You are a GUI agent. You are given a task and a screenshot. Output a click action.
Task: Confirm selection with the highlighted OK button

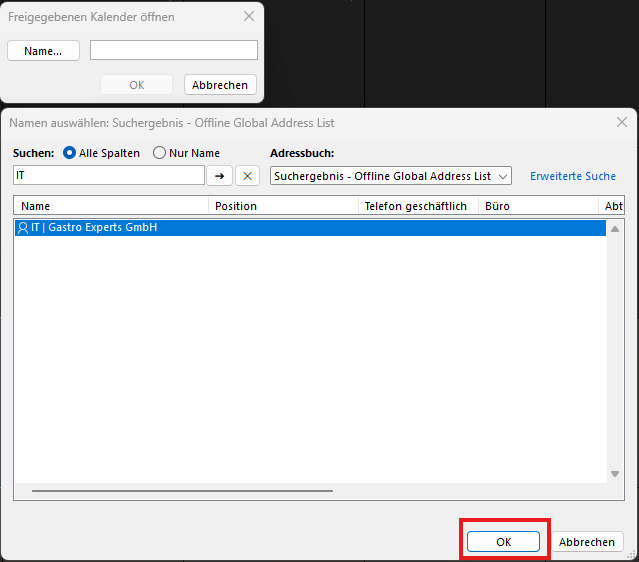pyautogui.click(x=504, y=541)
